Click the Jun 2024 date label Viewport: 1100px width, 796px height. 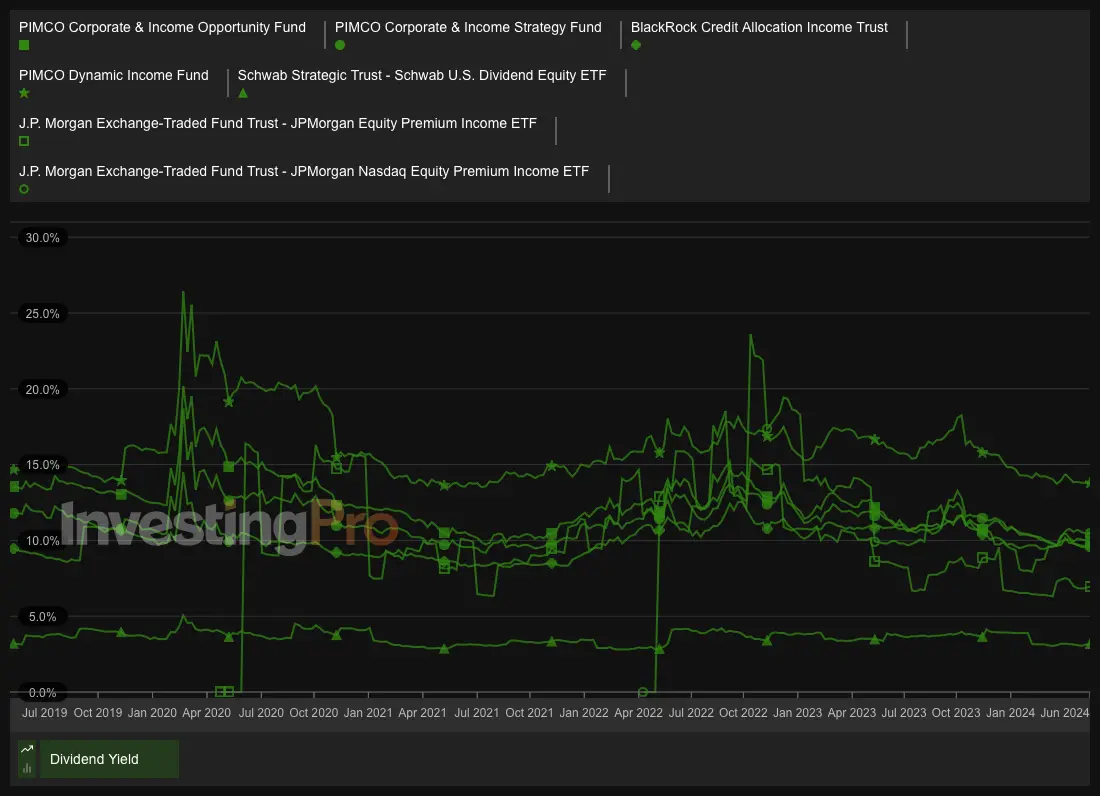1065,713
